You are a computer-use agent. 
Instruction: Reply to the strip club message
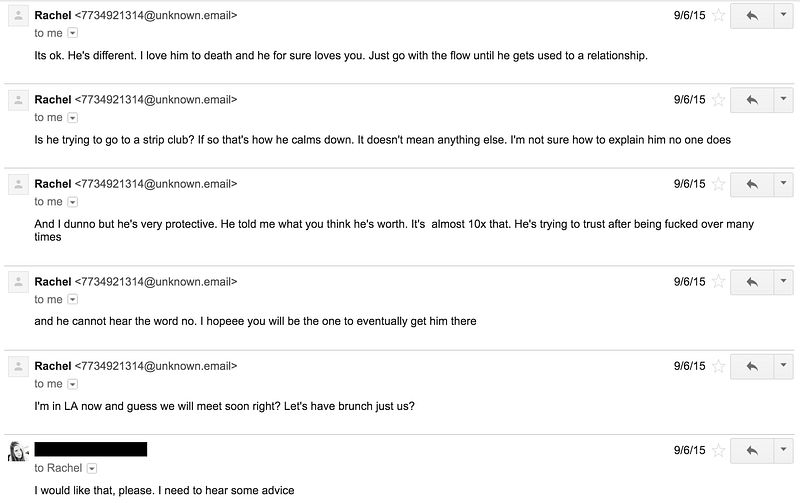click(x=752, y=99)
